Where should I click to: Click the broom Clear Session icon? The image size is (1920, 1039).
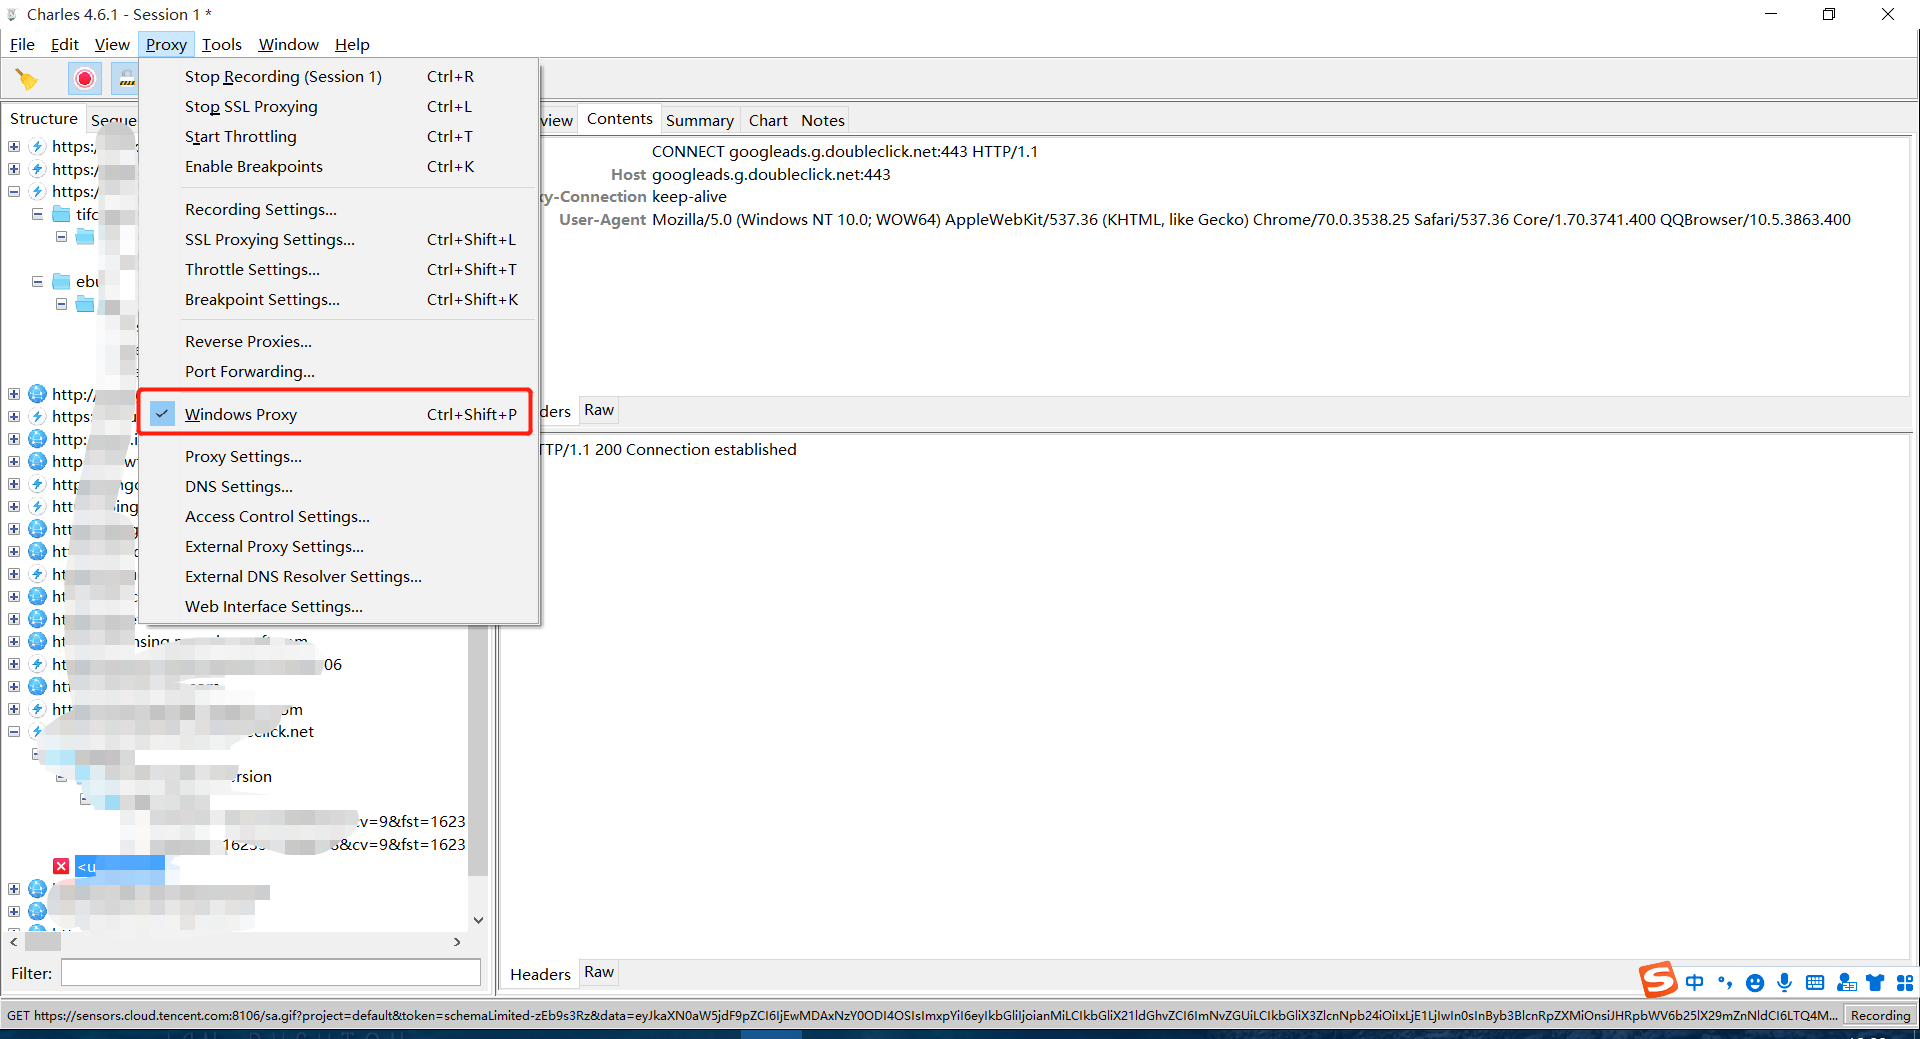point(27,78)
